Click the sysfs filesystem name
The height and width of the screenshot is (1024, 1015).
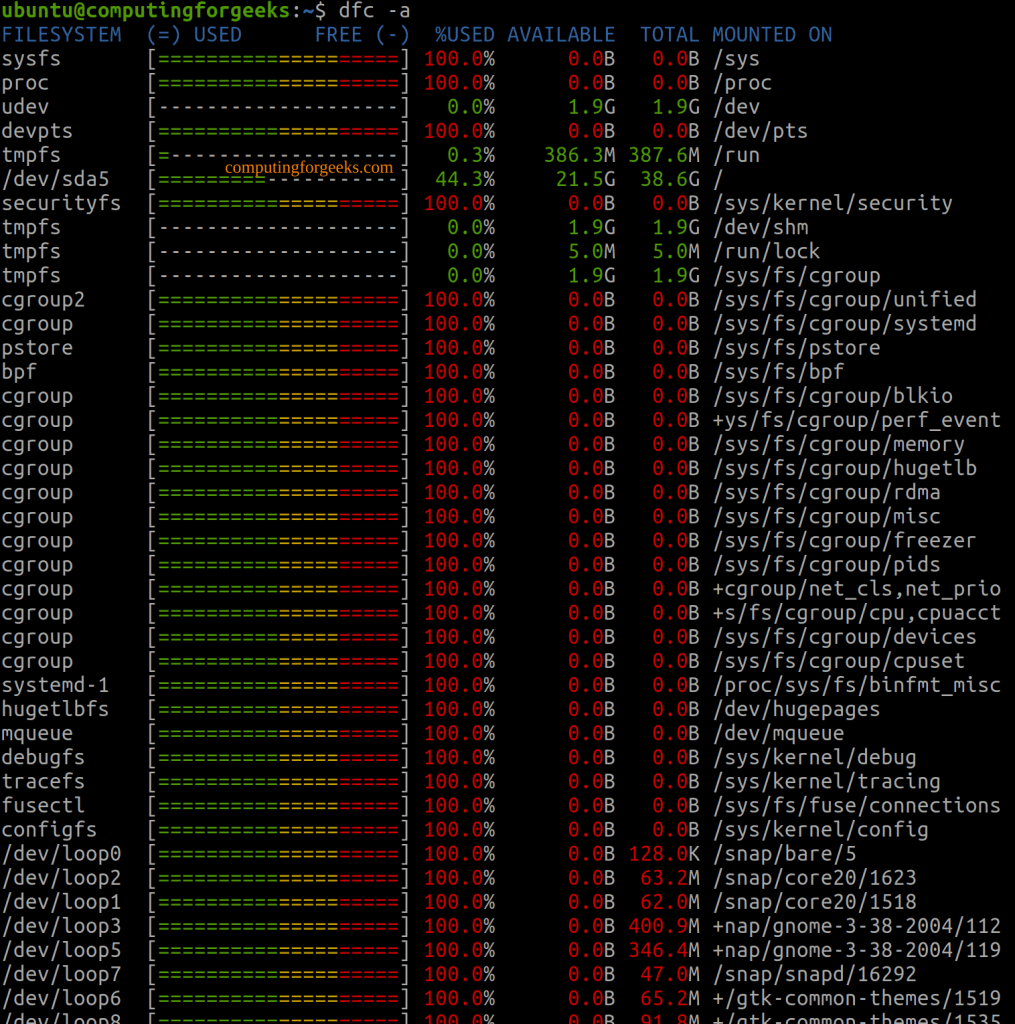[31, 59]
